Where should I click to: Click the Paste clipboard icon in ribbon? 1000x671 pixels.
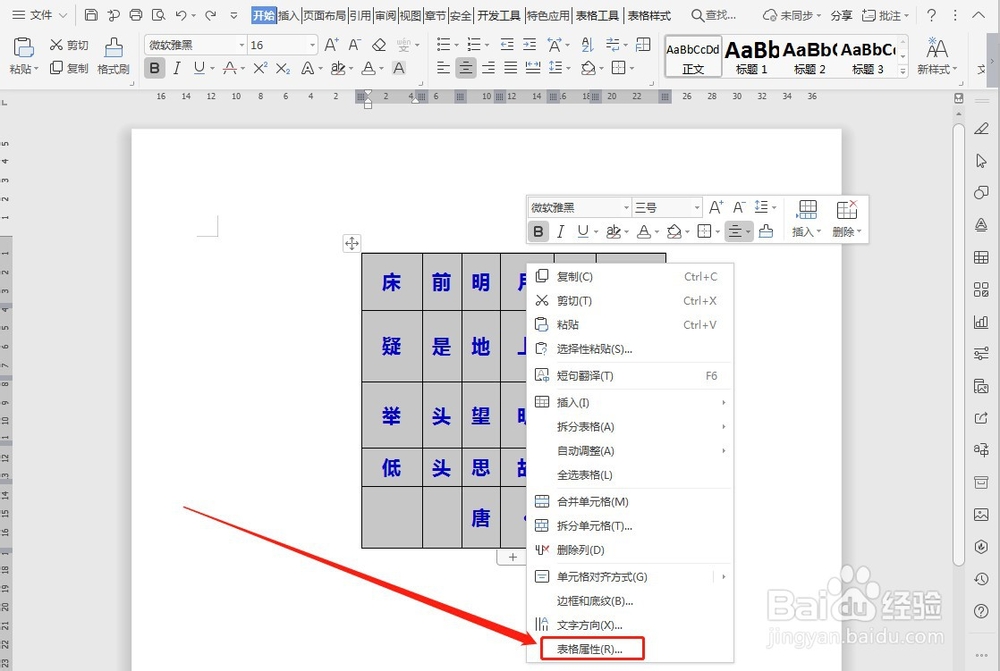pos(24,48)
